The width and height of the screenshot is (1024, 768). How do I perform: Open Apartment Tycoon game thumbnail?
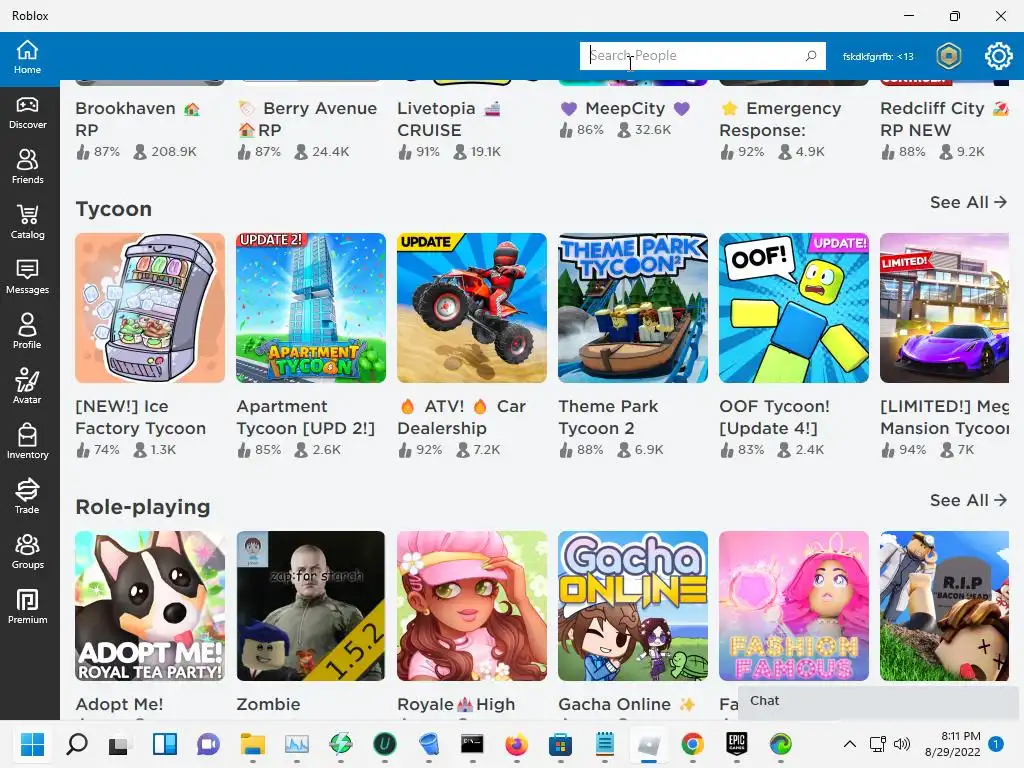(x=311, y=308)
